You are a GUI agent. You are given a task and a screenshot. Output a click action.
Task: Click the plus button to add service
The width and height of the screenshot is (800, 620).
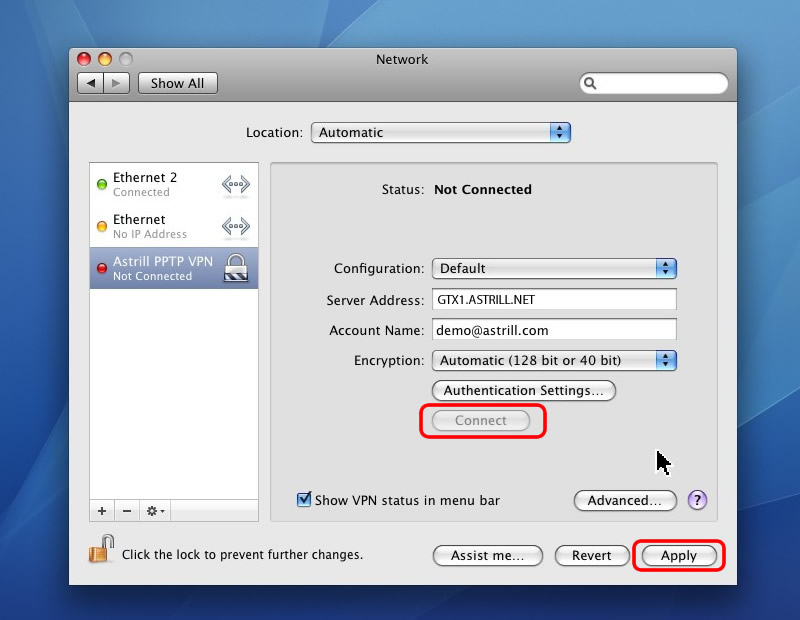click(x=102, y=511)
